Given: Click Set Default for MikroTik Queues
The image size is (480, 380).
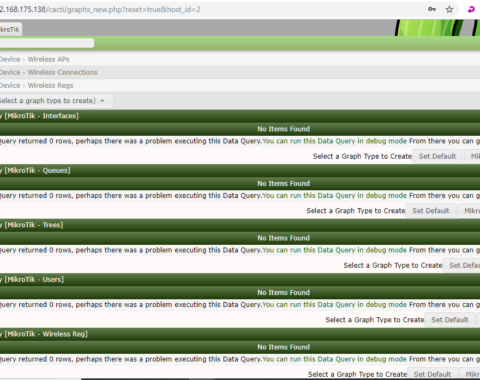Looking at the screenshot, I should click(431, 211).
